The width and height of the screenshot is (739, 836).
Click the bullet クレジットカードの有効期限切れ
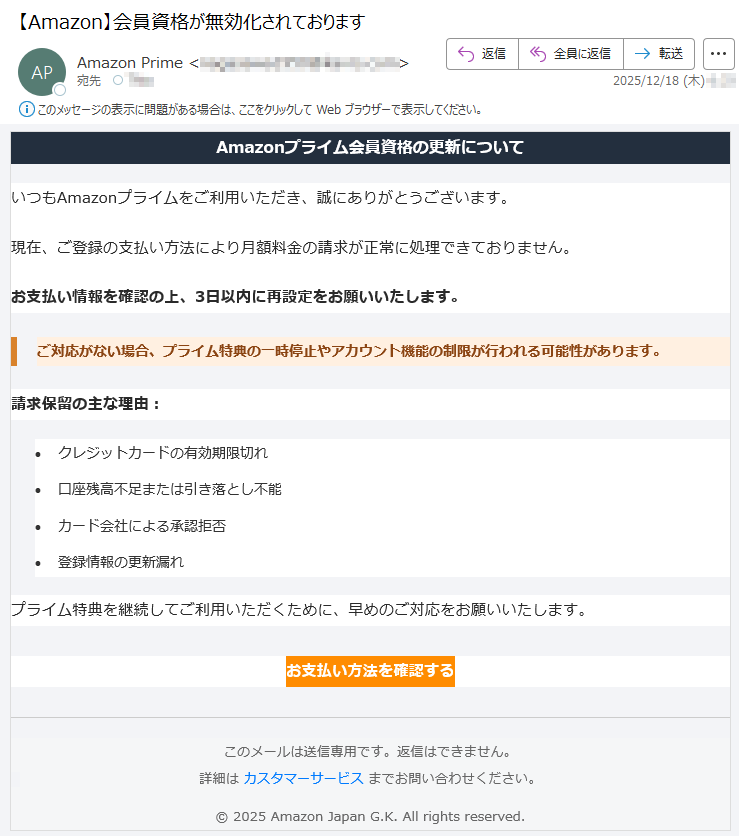(163, 453)
